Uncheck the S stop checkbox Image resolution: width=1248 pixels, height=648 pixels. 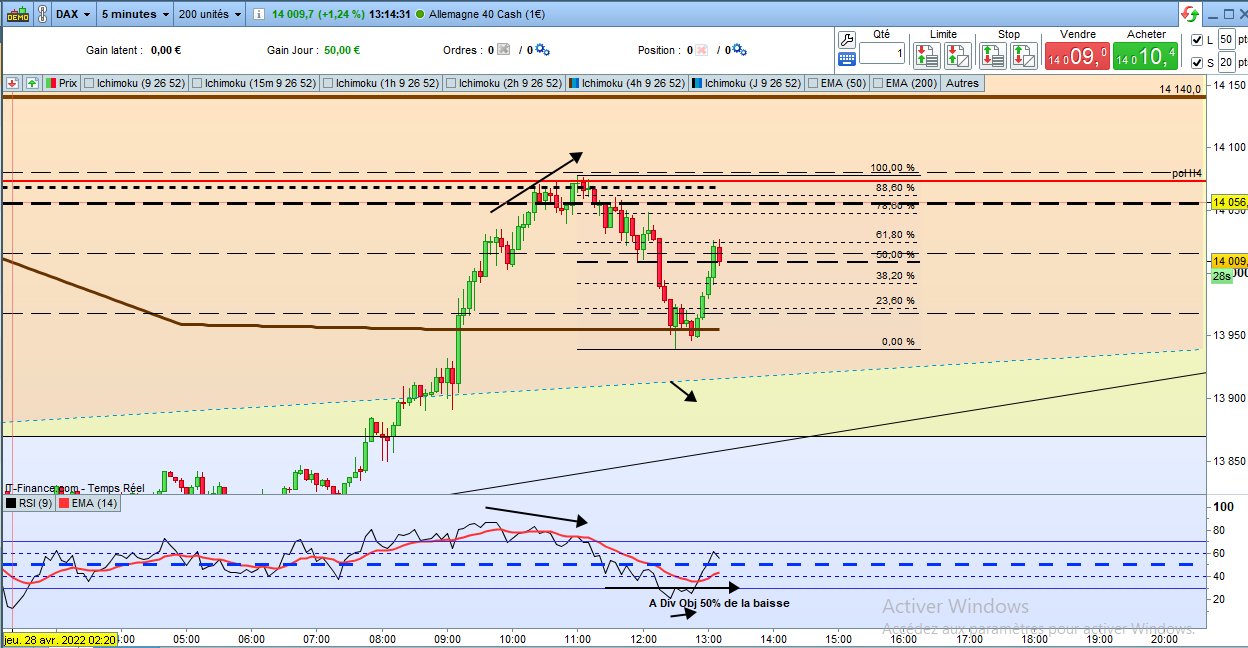coord(1198,63)
